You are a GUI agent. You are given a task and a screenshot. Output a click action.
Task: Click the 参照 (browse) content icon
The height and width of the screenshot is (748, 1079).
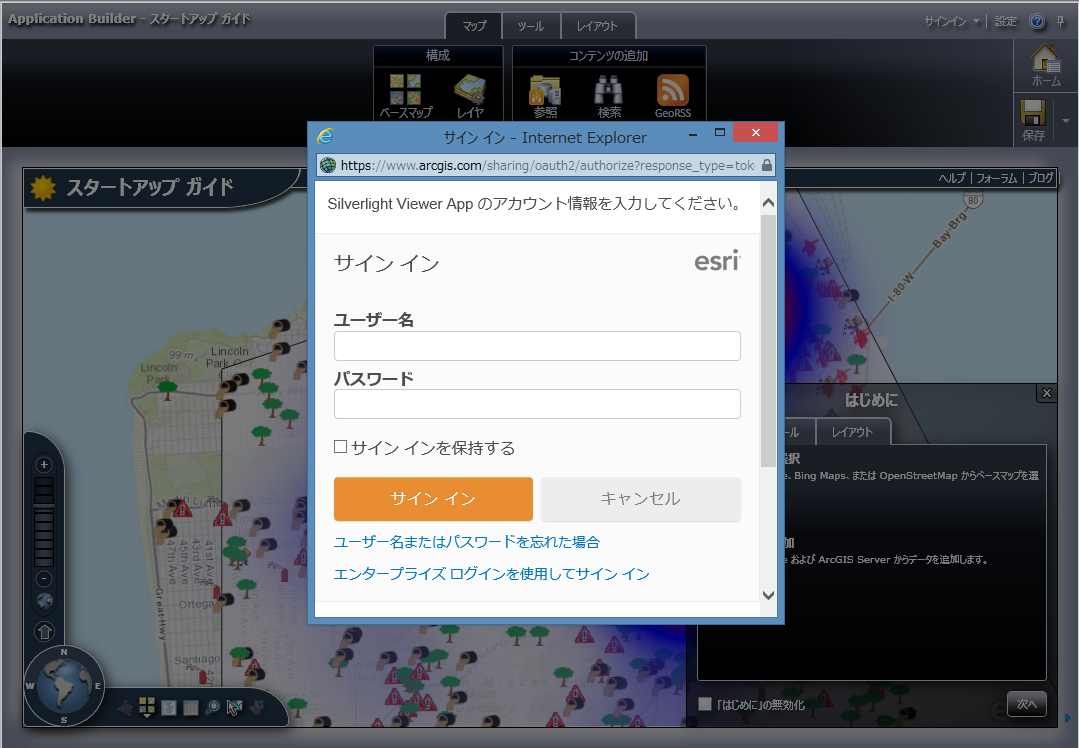pyautogui.click(x=545, y=96)
